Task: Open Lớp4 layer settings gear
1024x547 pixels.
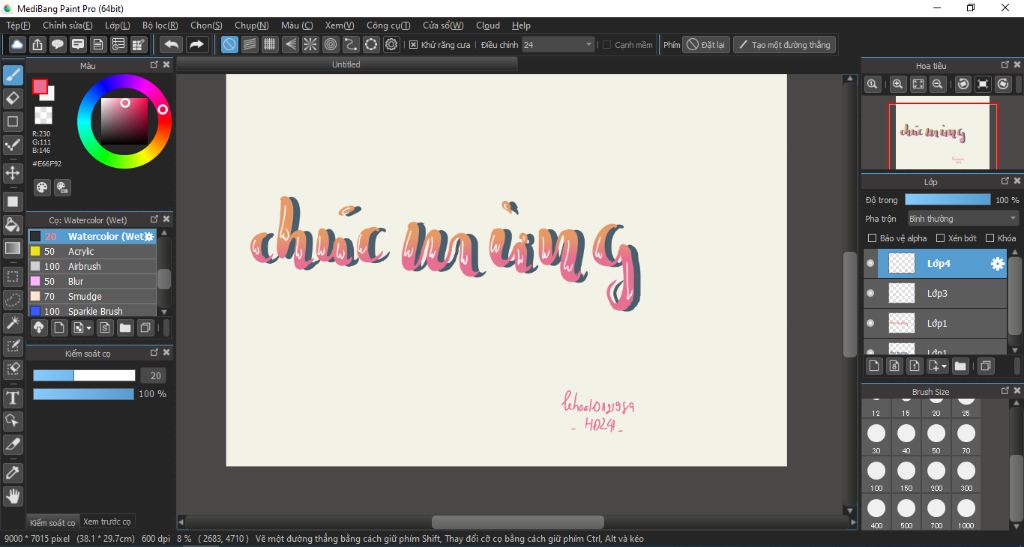Action: point(997,263)
